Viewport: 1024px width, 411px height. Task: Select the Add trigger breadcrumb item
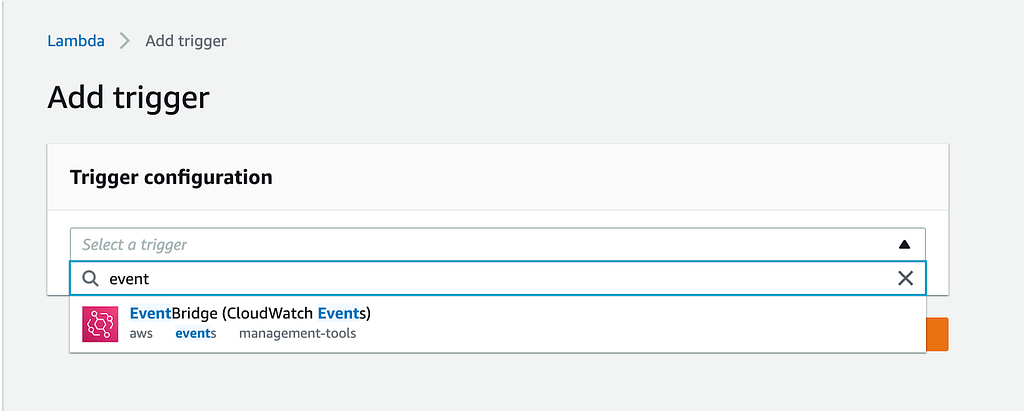(x=185, y=41)
